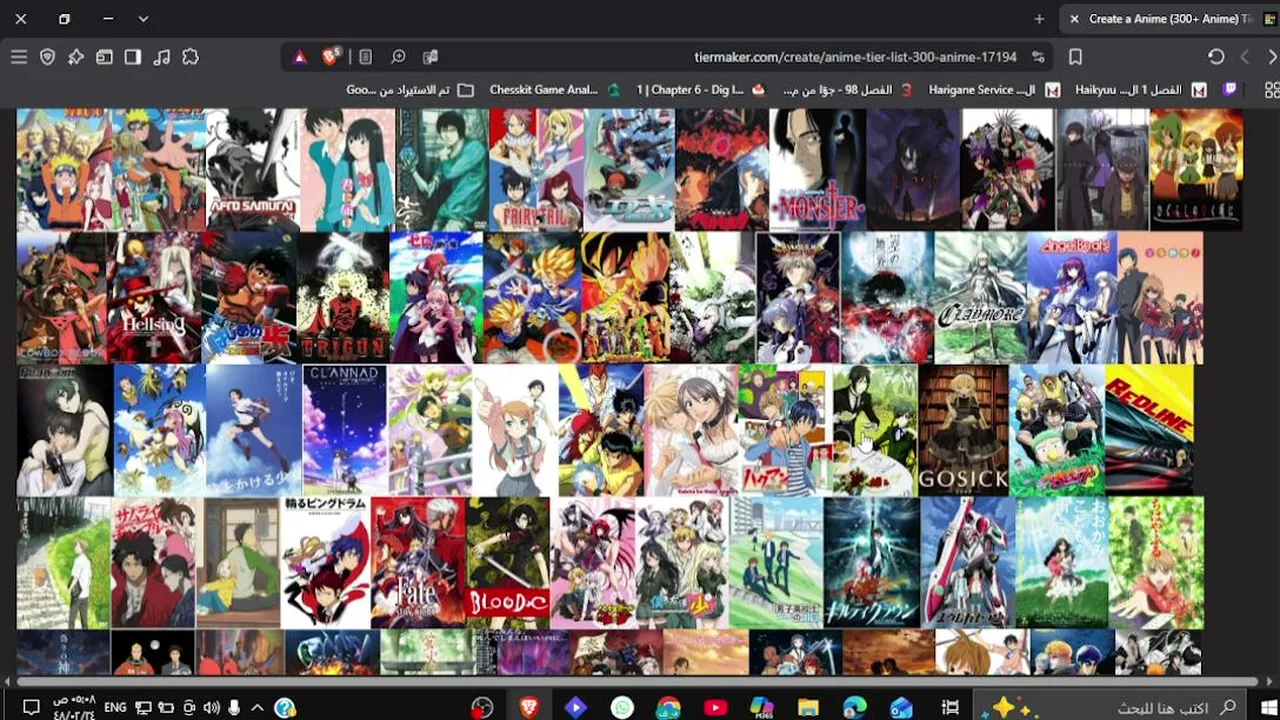Switch ENG input language in tray
This screenshot has height=720, width=1280.
(115, 707)
